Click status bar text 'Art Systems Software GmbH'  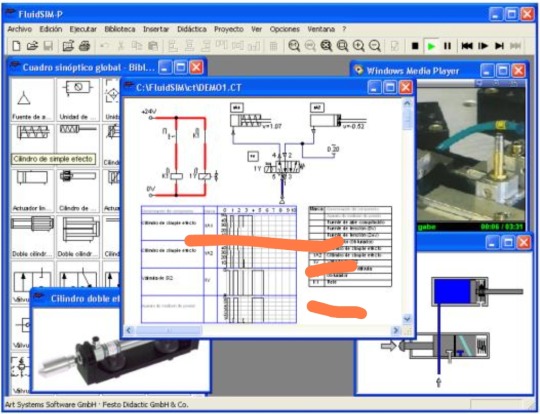coord(51,404)
